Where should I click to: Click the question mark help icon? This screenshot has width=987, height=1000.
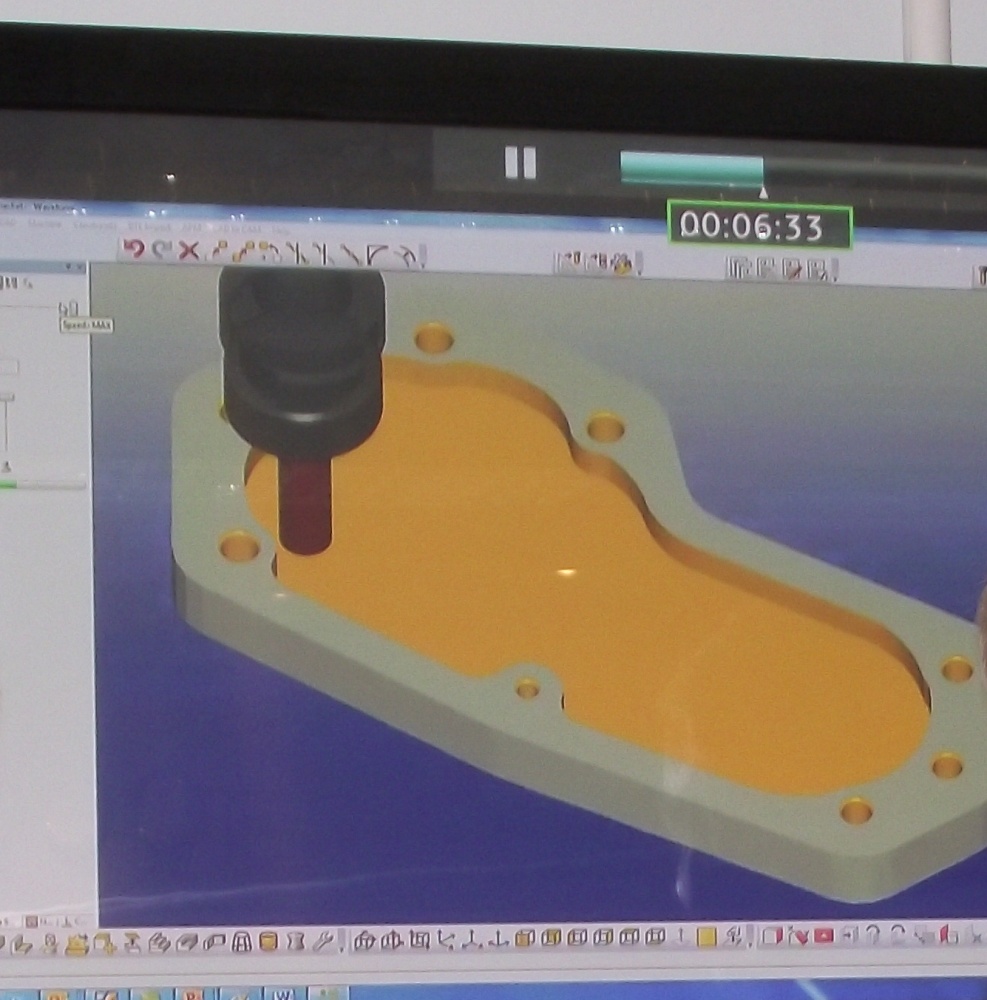point(872,936)
